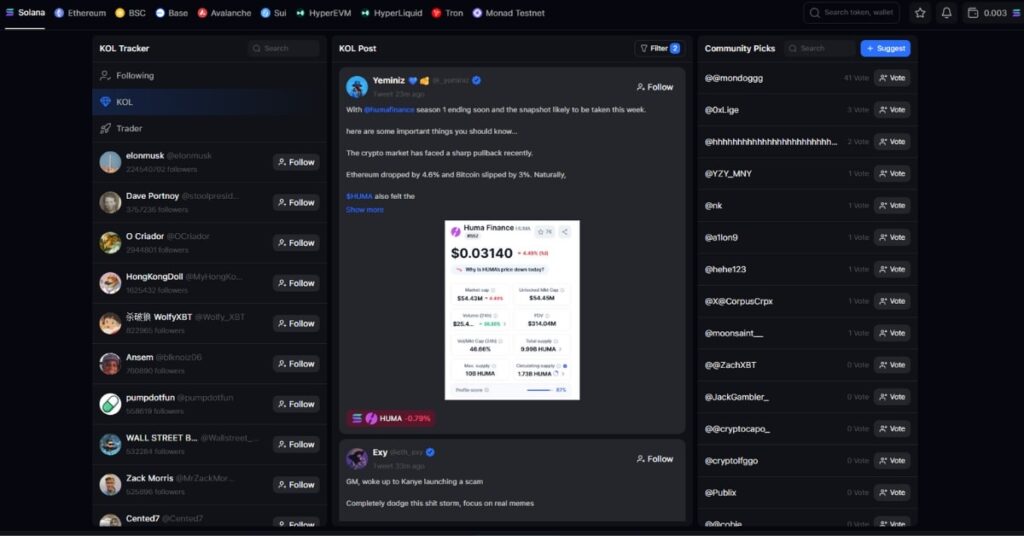
Task: Vote for @nk
Action: (x=892, y=206)
